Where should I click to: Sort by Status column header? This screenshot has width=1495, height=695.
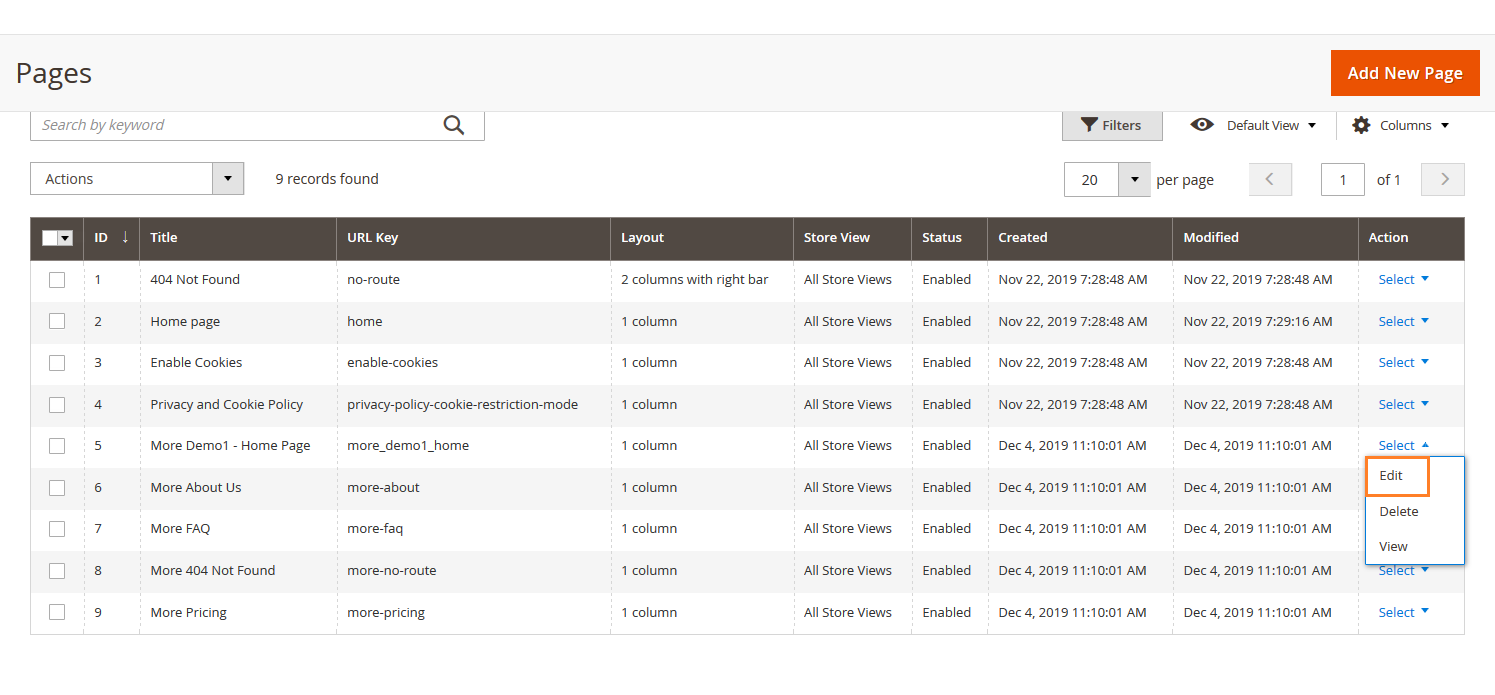pos(949,238)
